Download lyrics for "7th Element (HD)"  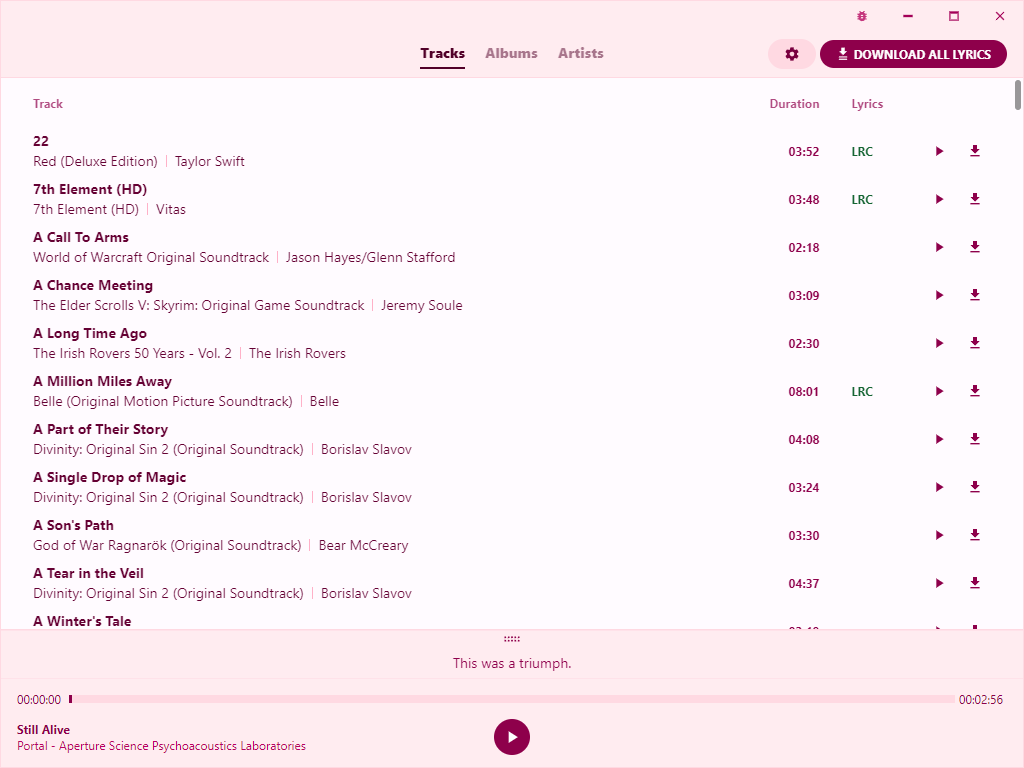(975, 199)
